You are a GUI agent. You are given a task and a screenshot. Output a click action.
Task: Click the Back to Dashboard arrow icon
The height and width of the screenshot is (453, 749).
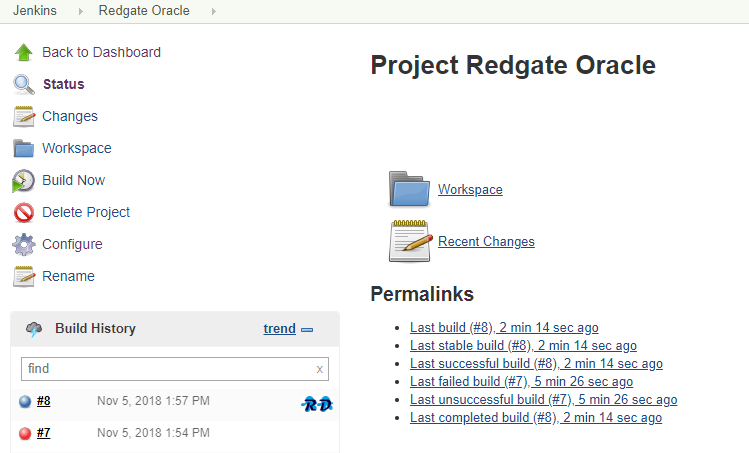(x=24, y=52)
